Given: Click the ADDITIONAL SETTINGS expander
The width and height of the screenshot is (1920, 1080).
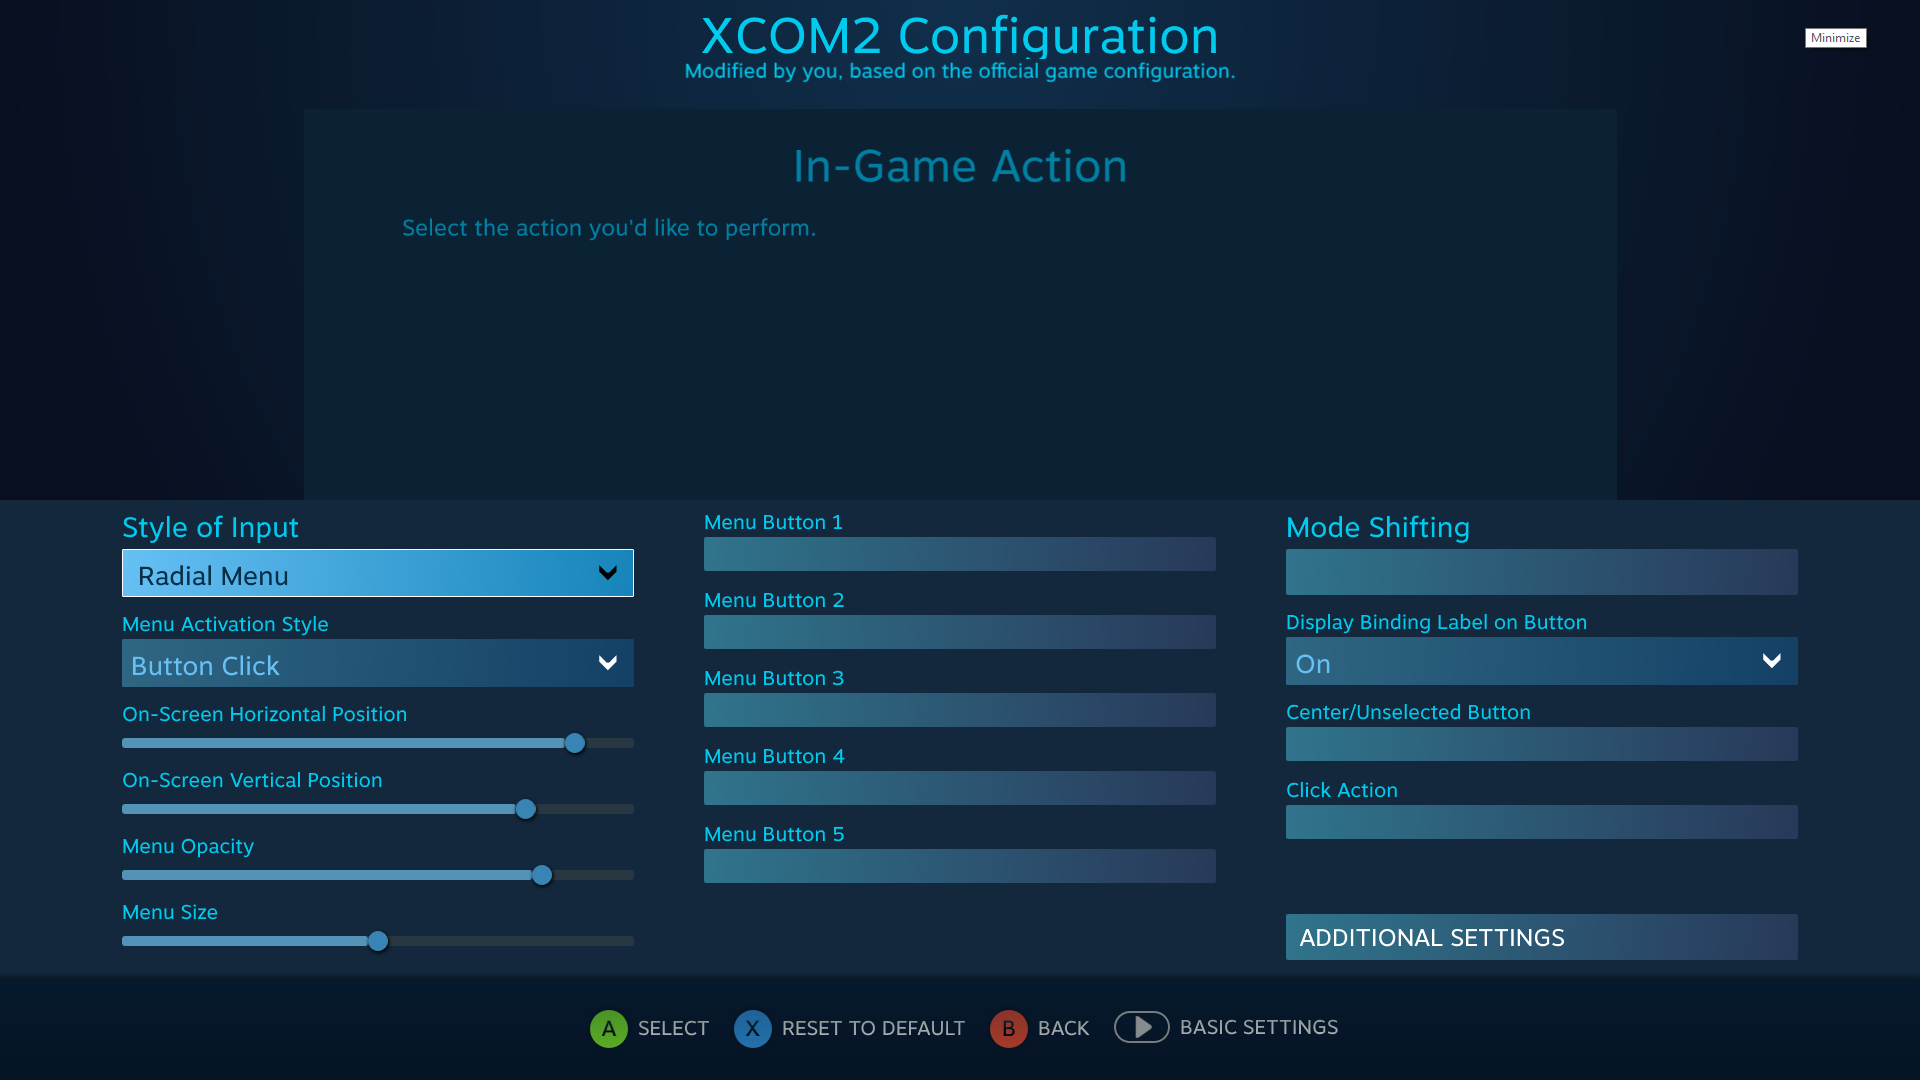Looking at the screenshot, I should coord(1542,936).
